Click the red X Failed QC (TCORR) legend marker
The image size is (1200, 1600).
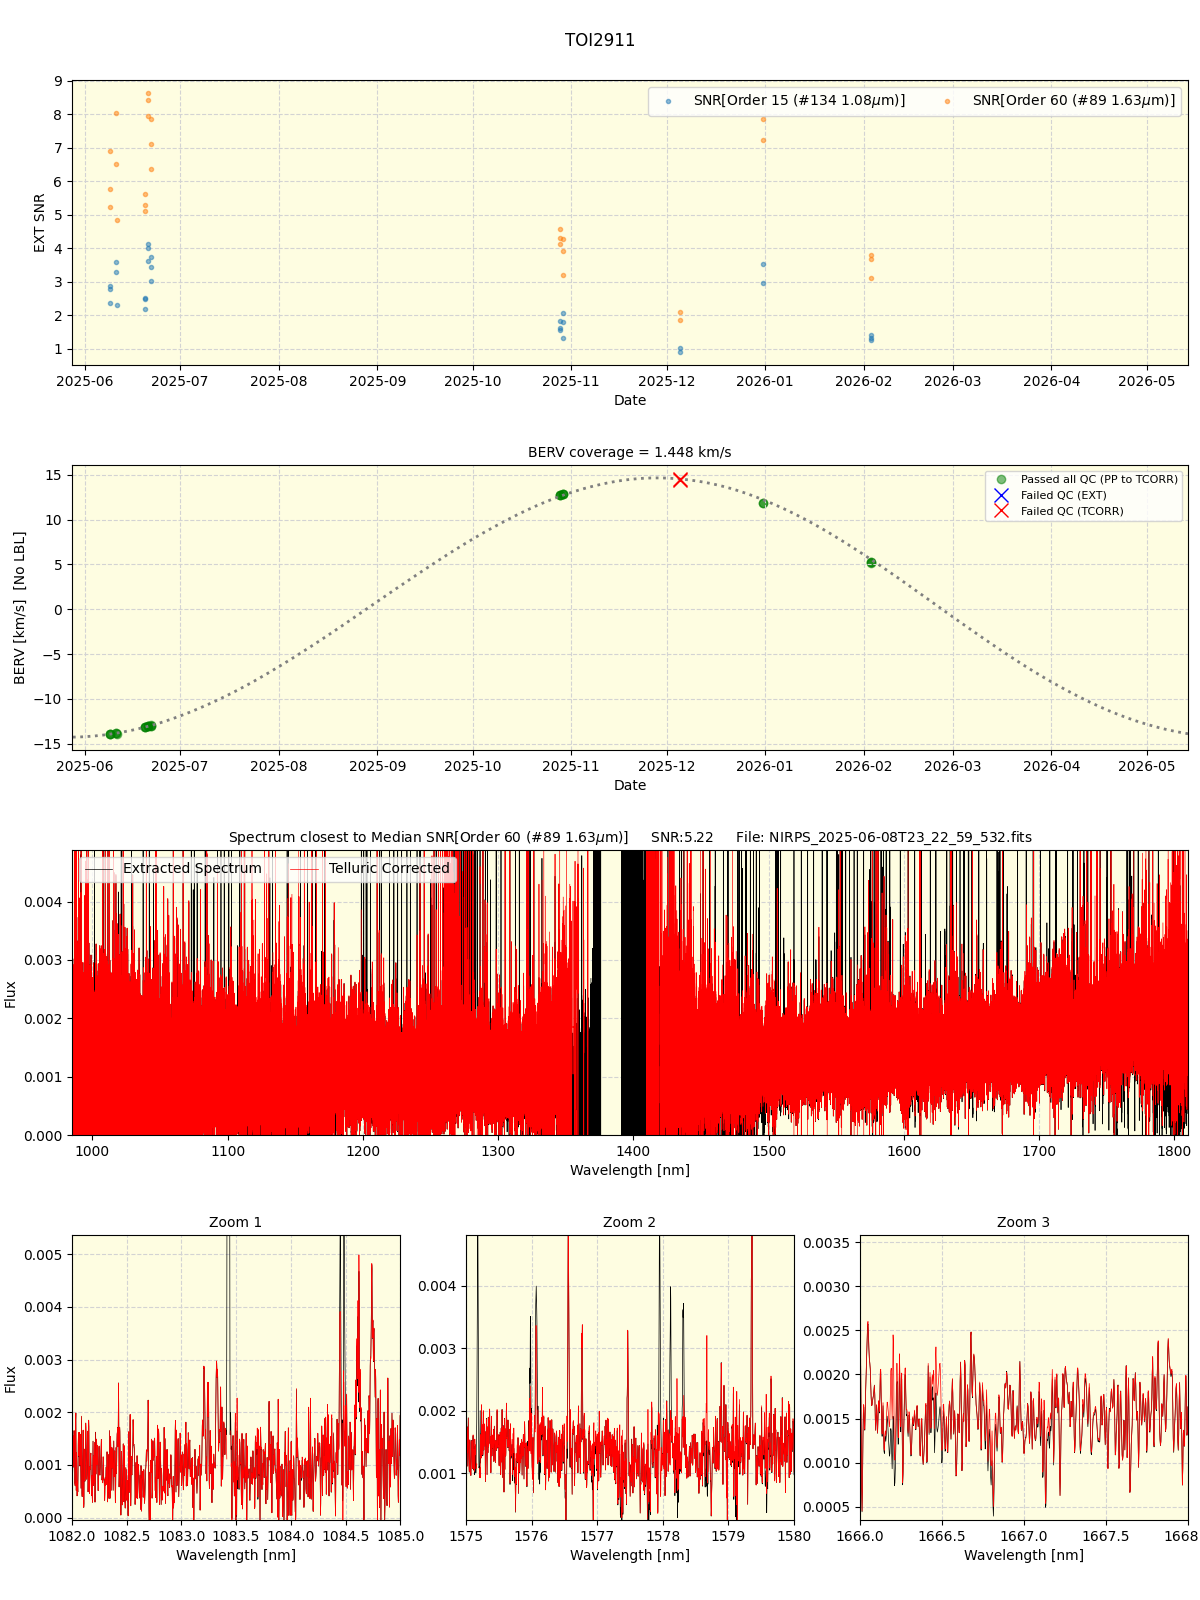[1001, 511]
